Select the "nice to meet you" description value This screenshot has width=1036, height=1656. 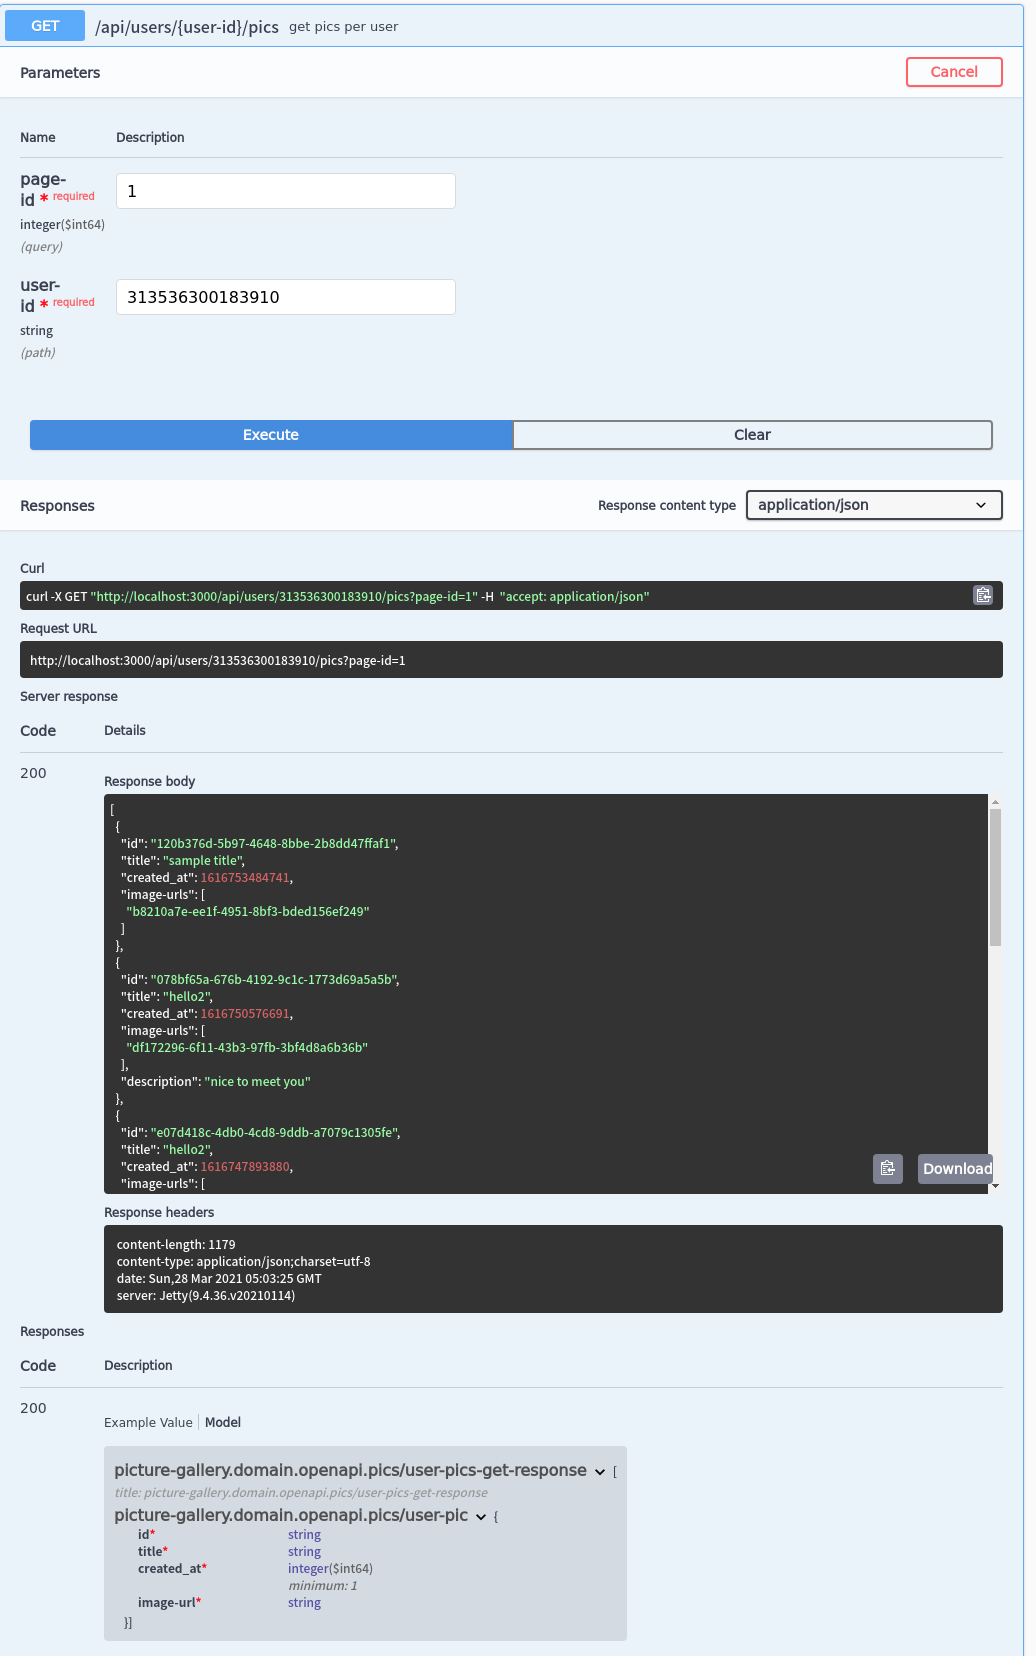click(257, 1081)
